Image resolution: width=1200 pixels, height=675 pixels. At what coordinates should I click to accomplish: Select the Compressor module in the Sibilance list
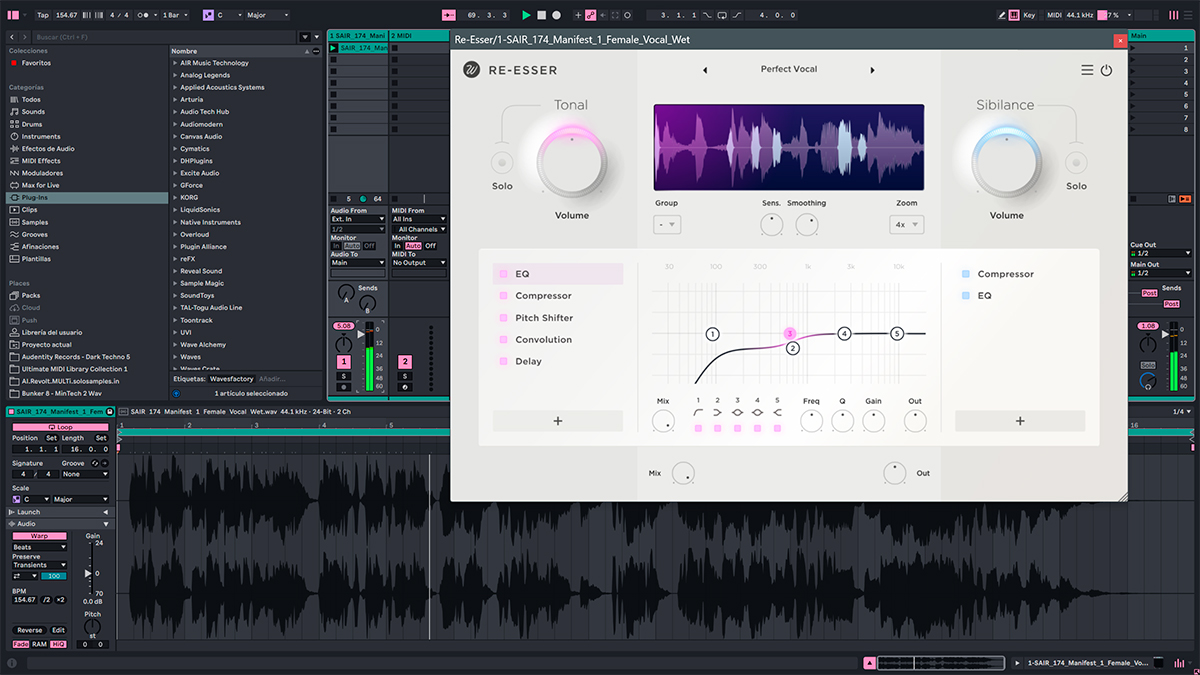pyautogui.click(x=1005, y=274)
